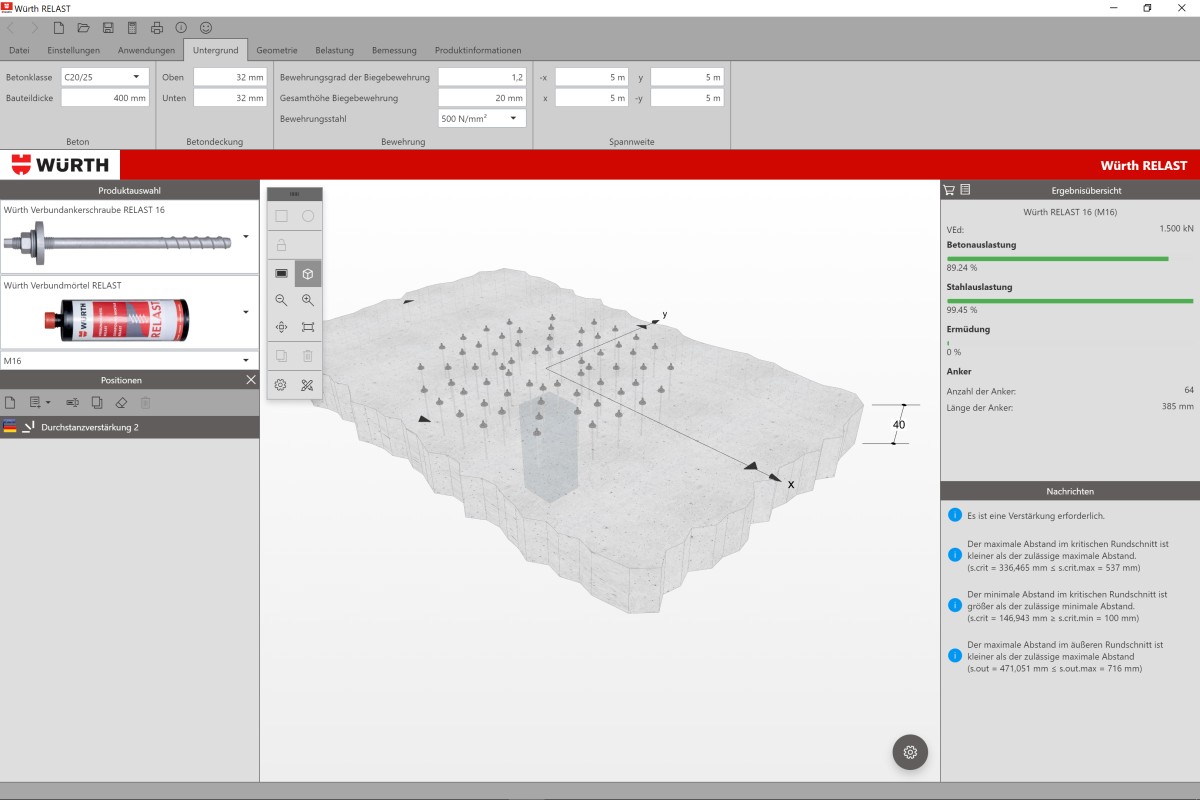This screenshot has height=800, width=1200.
Task: Switch to the Geometrie tab
Action: (x=277, y=50)
